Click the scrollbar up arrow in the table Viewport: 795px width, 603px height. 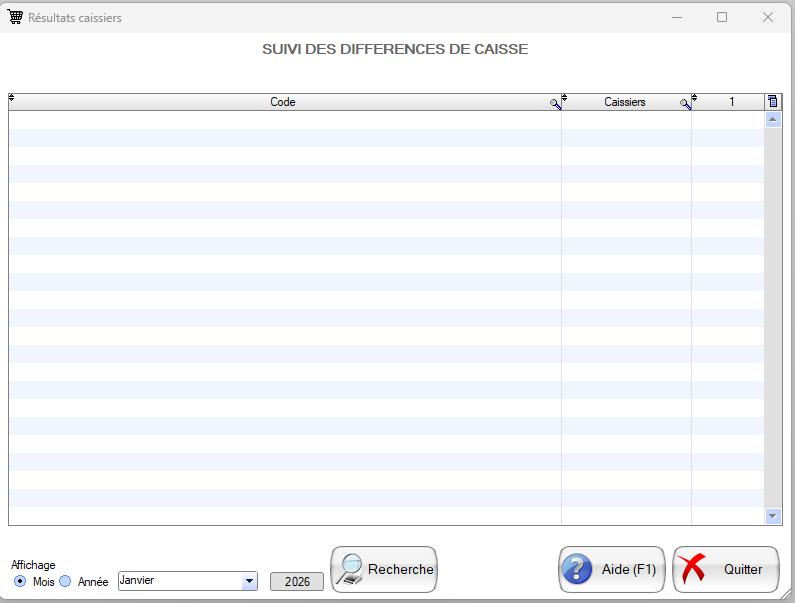(773, 120)
